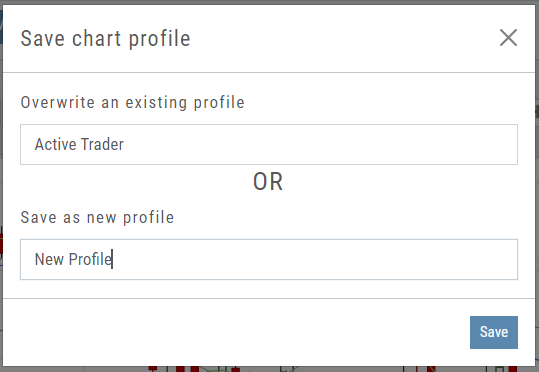Click the OR separator text
Image resolution: width=539 pixels, height=372 pixels.
(x=268, y=182)
